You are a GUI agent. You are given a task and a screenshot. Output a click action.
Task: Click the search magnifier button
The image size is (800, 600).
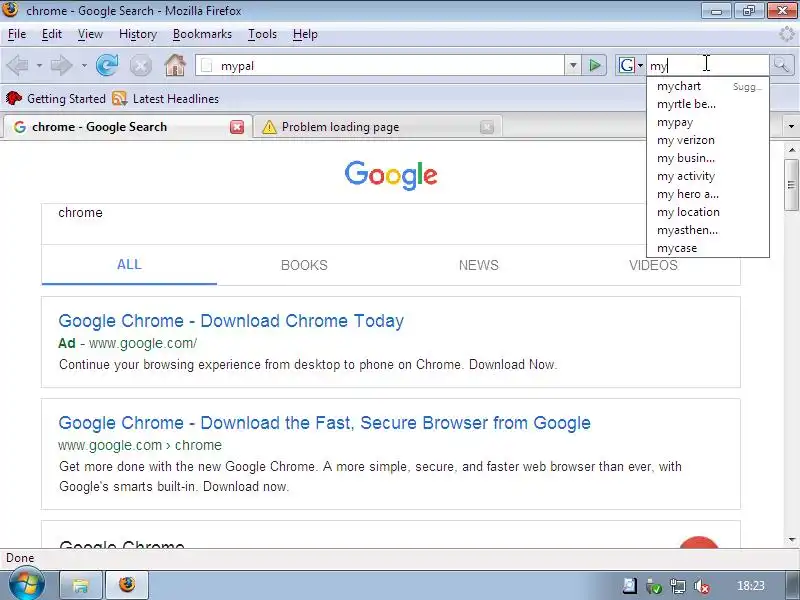coord(781,65)
